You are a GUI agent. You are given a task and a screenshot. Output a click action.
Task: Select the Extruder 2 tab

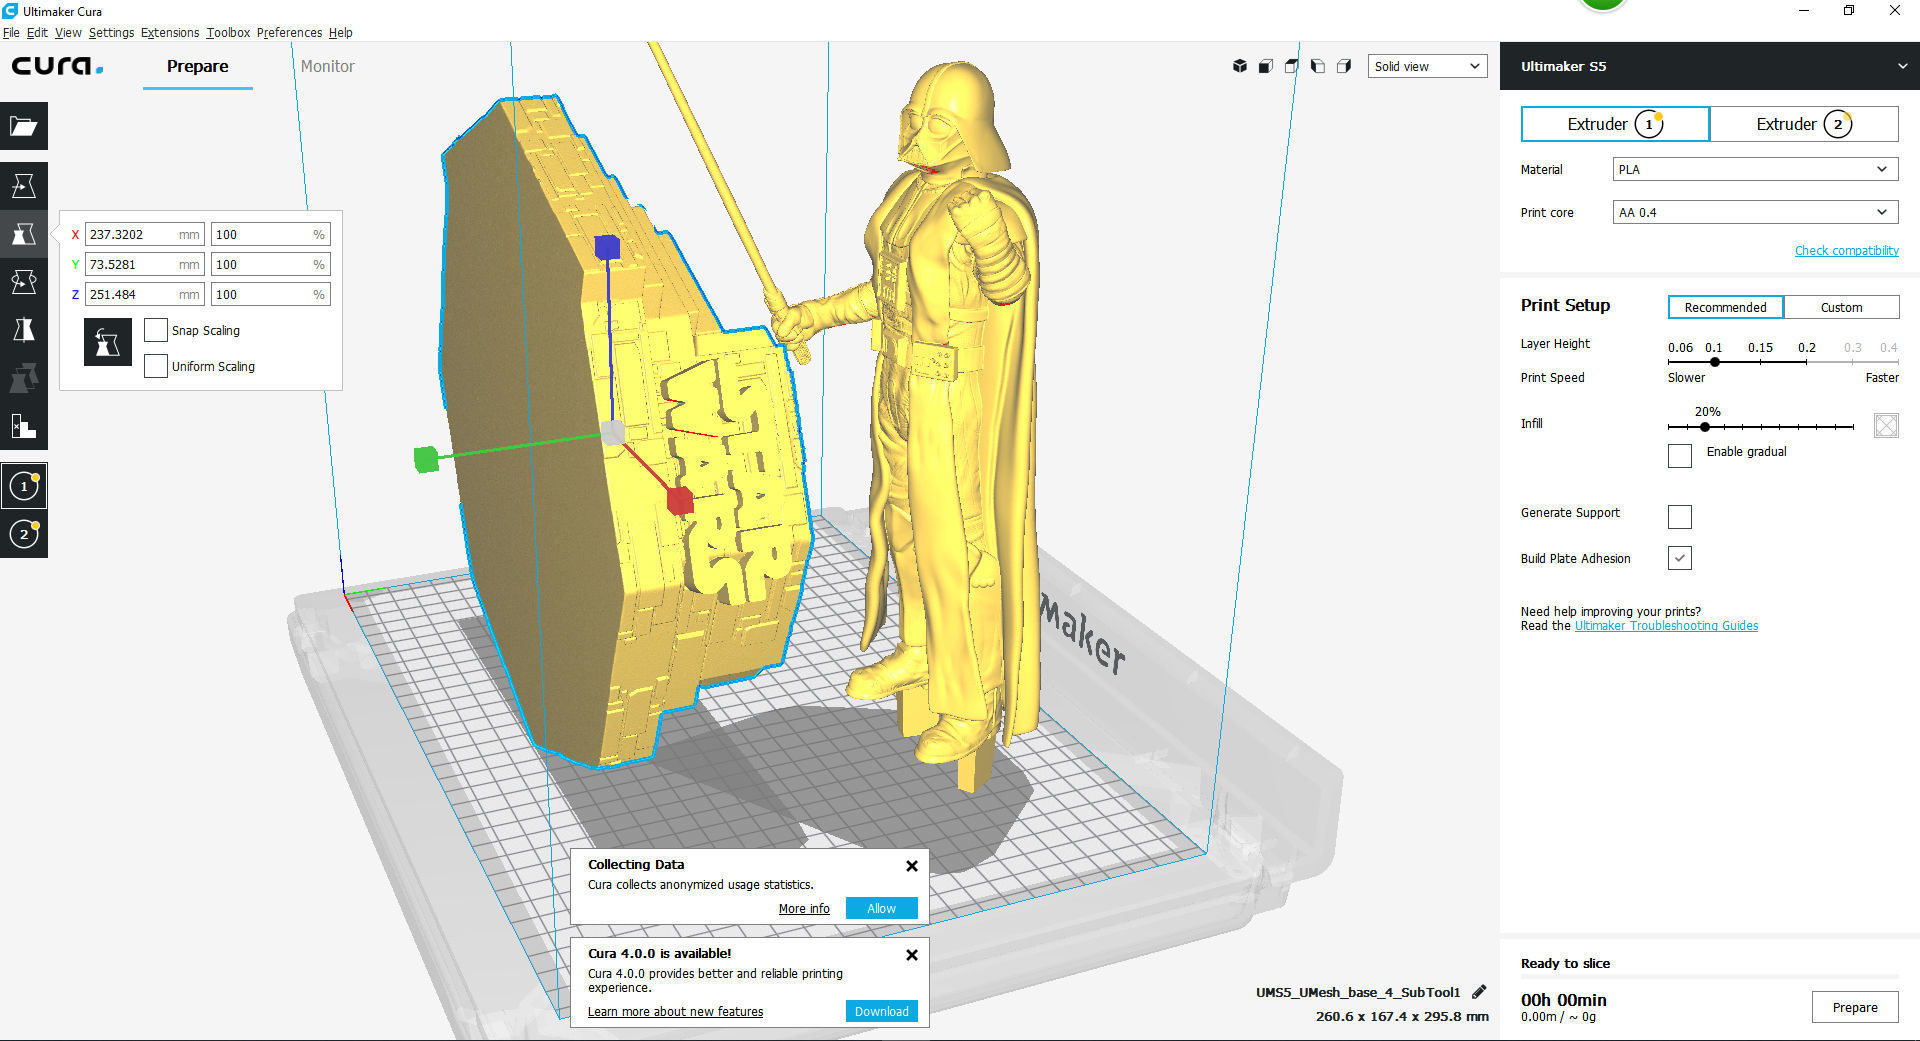(1804, 124)
